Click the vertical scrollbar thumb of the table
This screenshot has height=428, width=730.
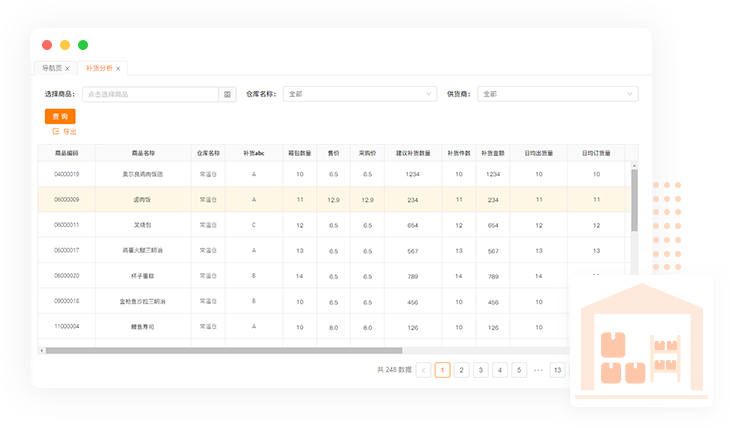634,200
